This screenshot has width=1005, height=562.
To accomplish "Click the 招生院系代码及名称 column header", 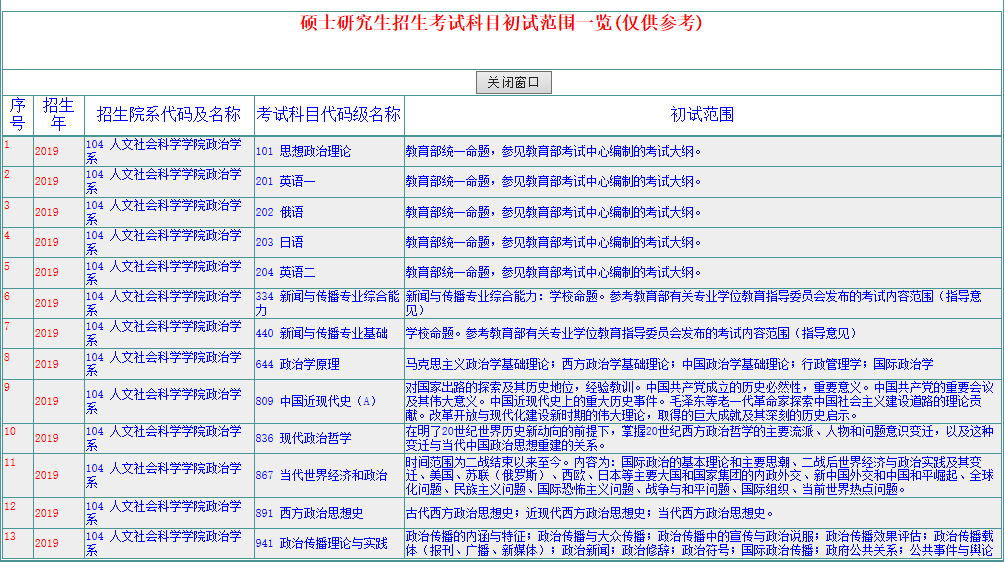I will pos(169,115).
